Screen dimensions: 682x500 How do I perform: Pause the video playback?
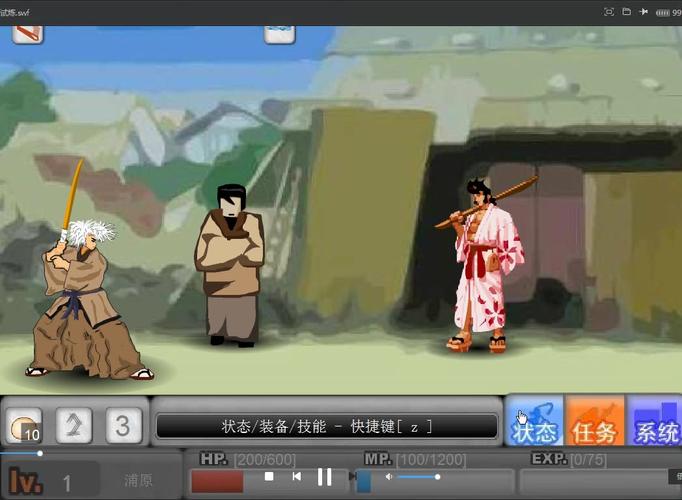tap(324, 477)
